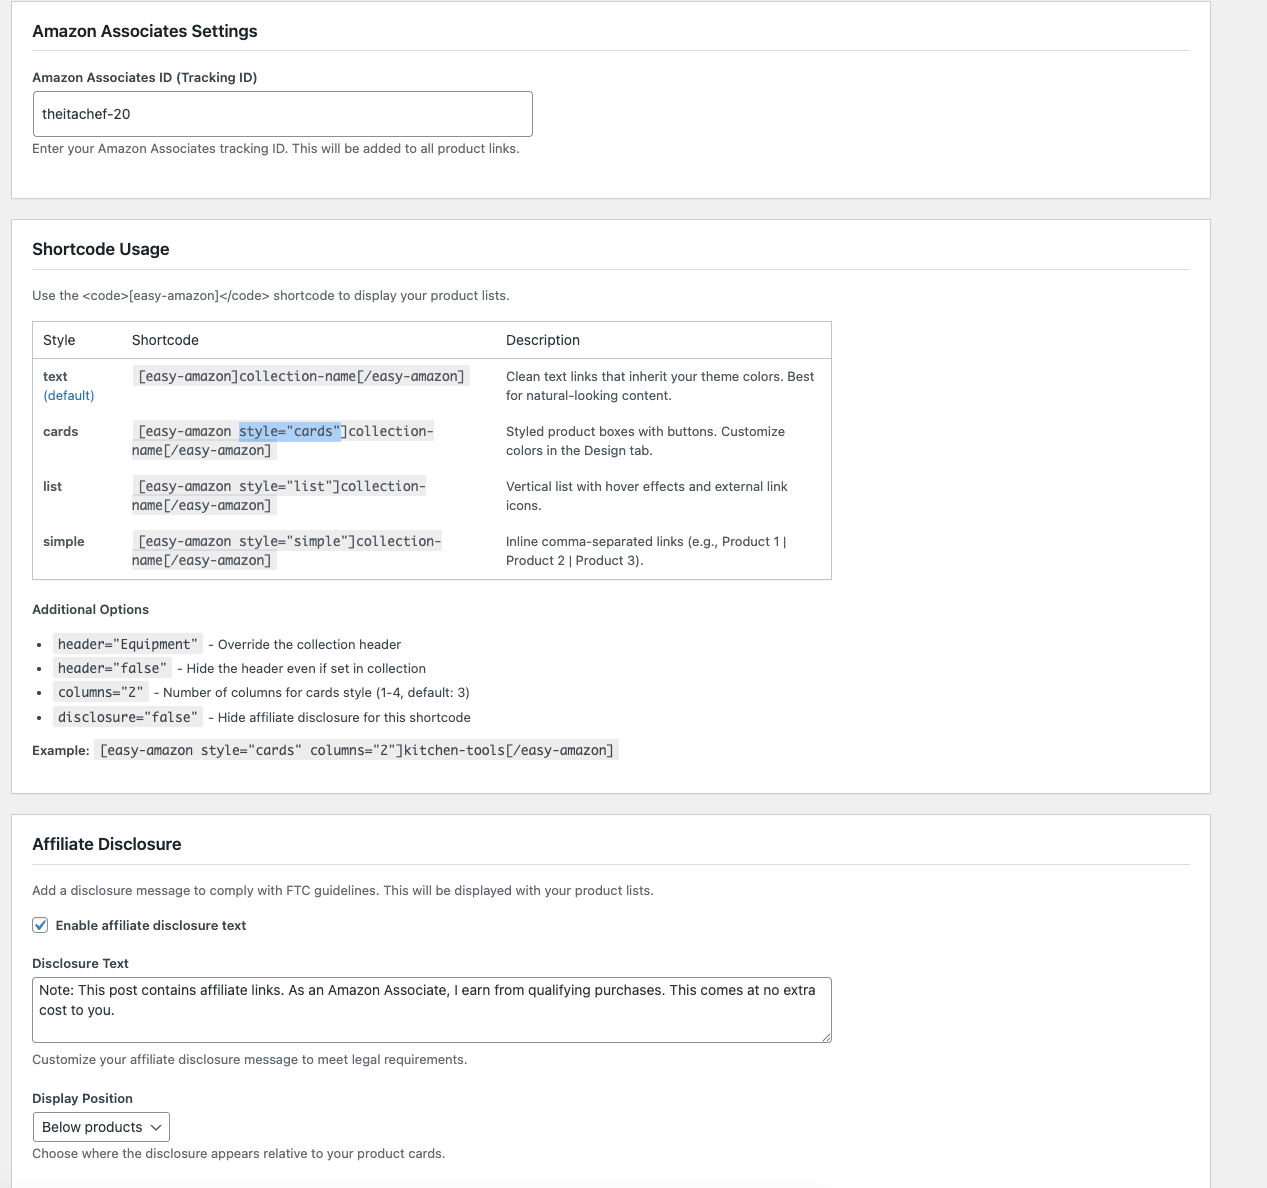
Task: Click the header="false" option code
Action: click(112, 668)
